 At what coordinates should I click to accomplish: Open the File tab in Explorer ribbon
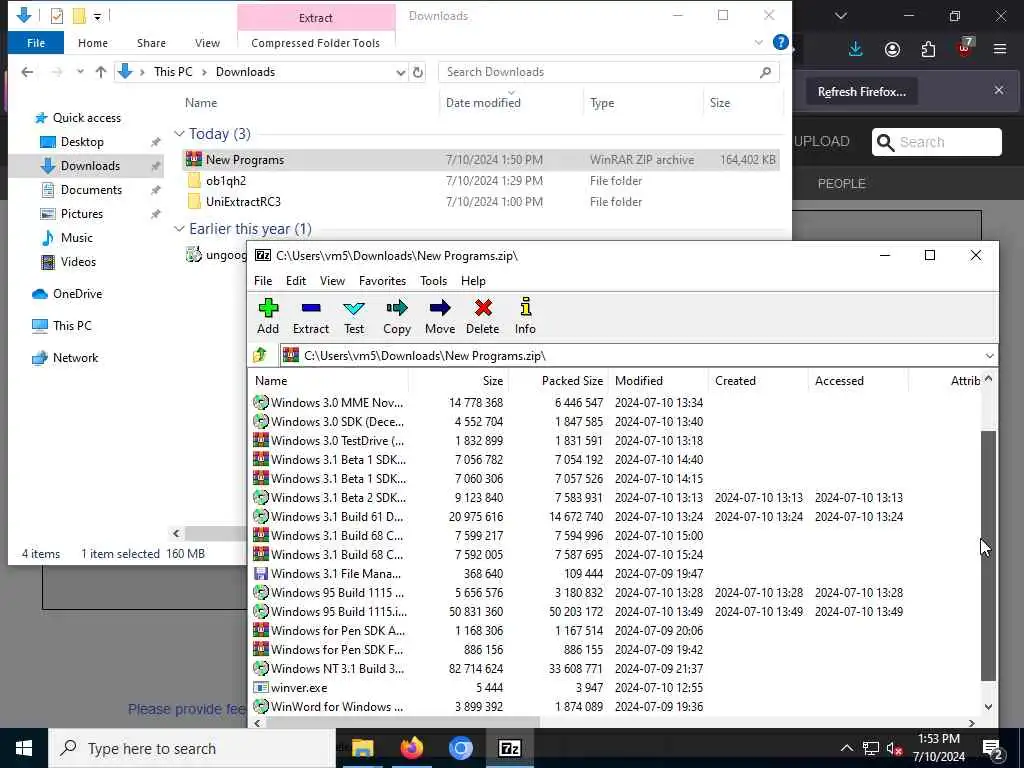[36, 43]
